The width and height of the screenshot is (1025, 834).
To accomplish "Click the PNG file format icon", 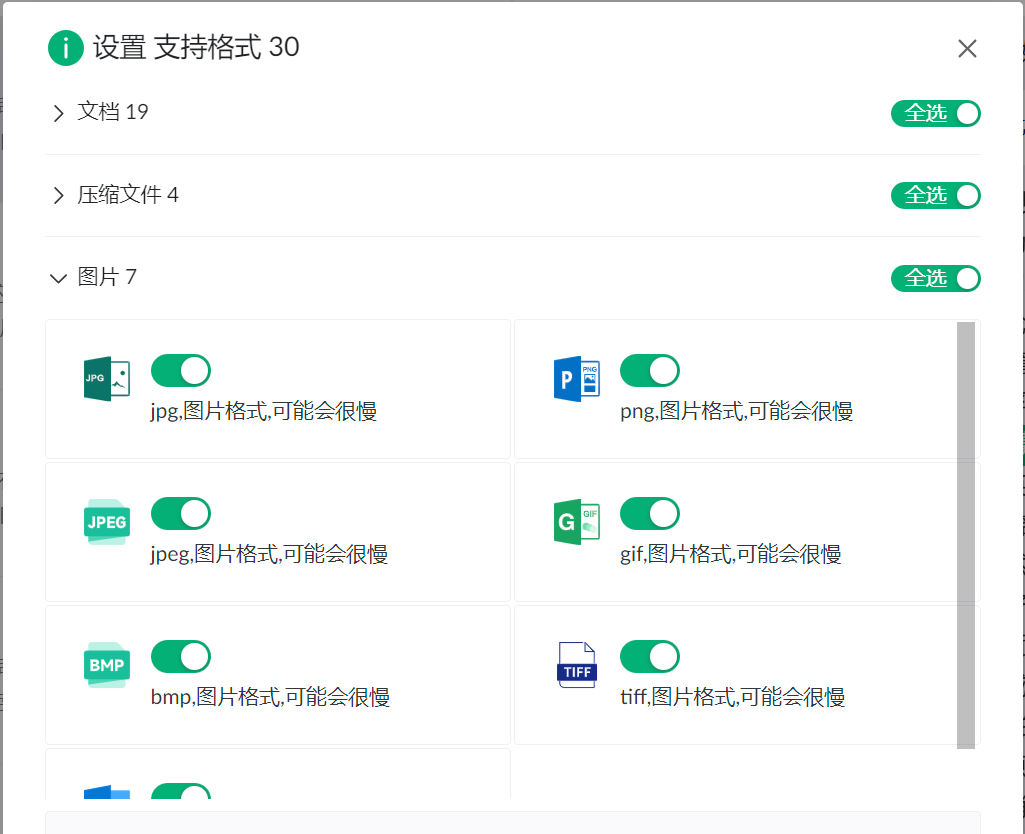I will (x=576, y=379).
